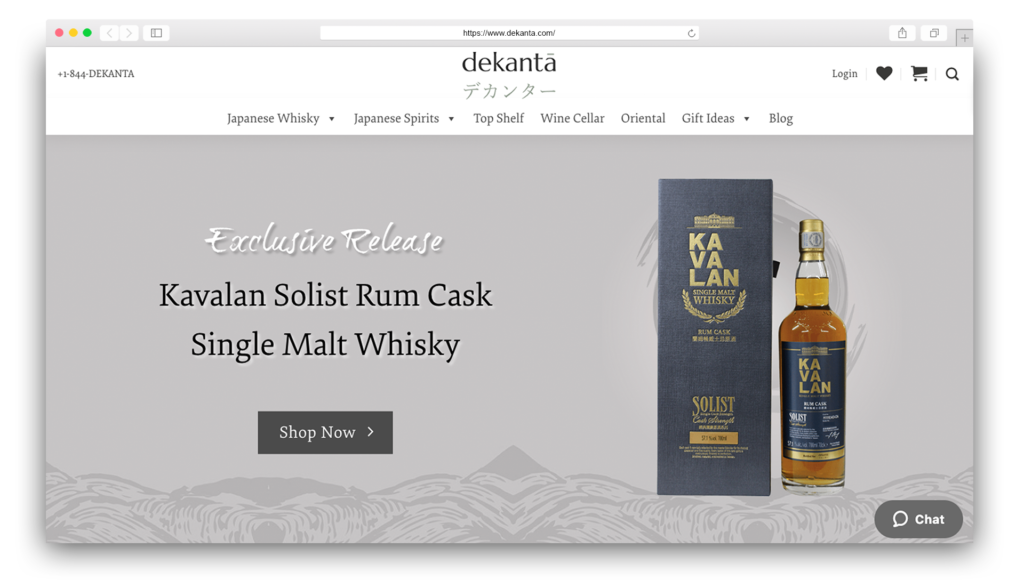Screen dimensions: 1024x580
Task: Focus the dekanta.com address bar
Action: tap(509, 33)
